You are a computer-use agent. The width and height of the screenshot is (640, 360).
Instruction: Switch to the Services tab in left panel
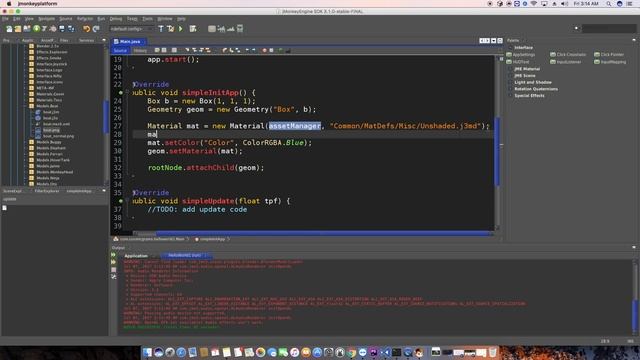pyautogui.click(x=86, y=40)
